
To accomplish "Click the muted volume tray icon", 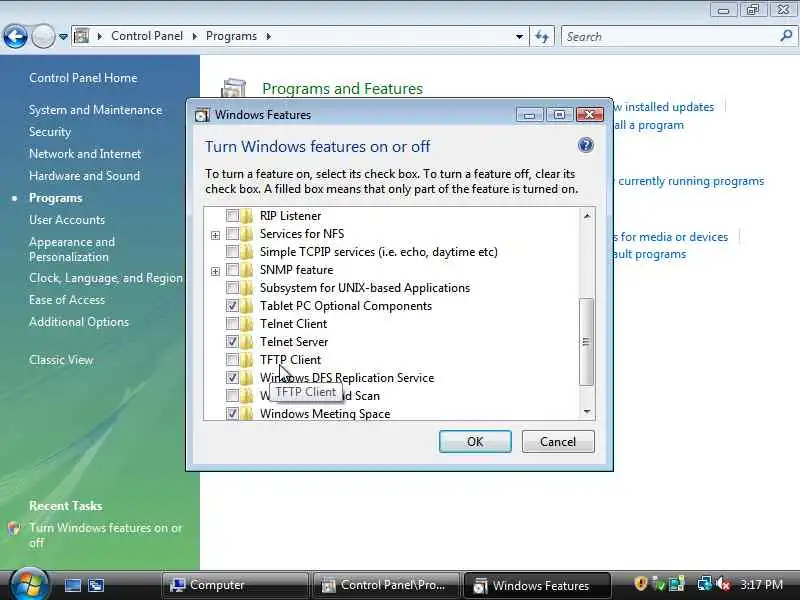I will 723,584.
